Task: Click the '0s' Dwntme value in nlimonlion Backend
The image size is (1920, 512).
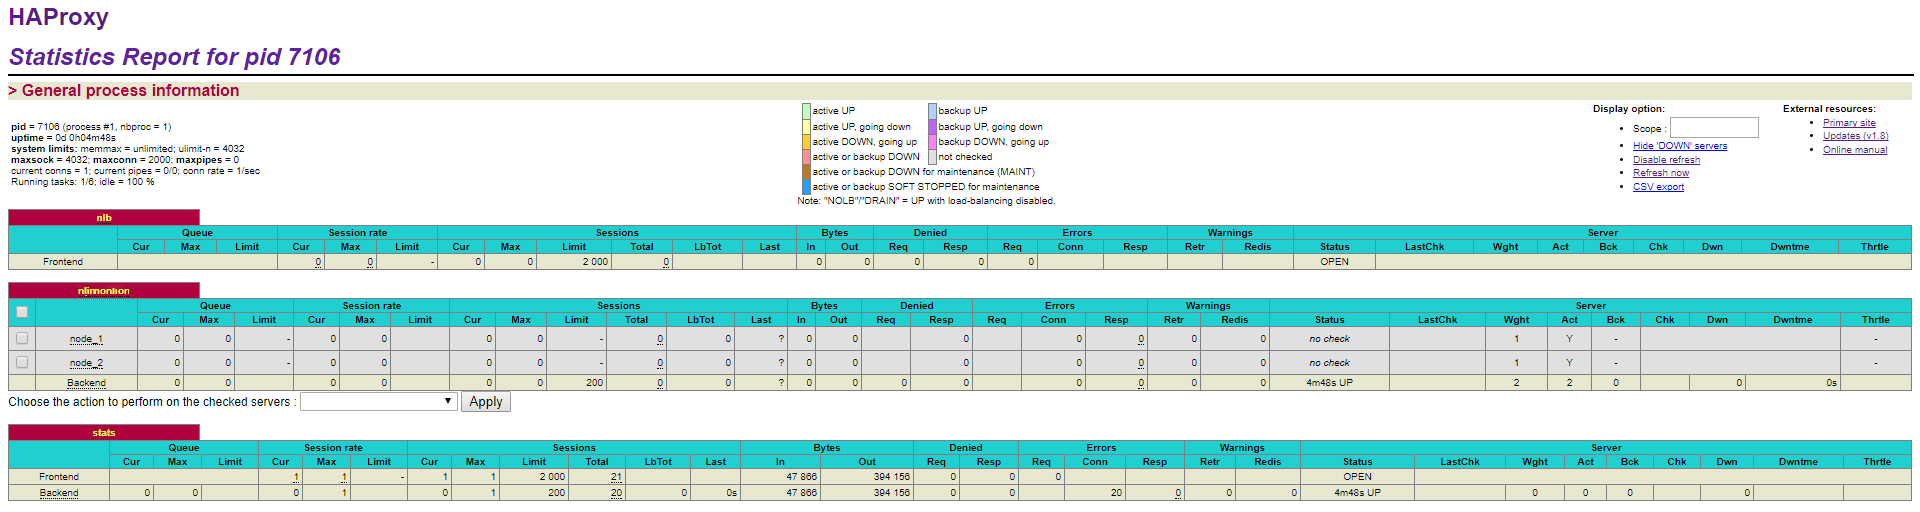Action: coord(1831,383)
